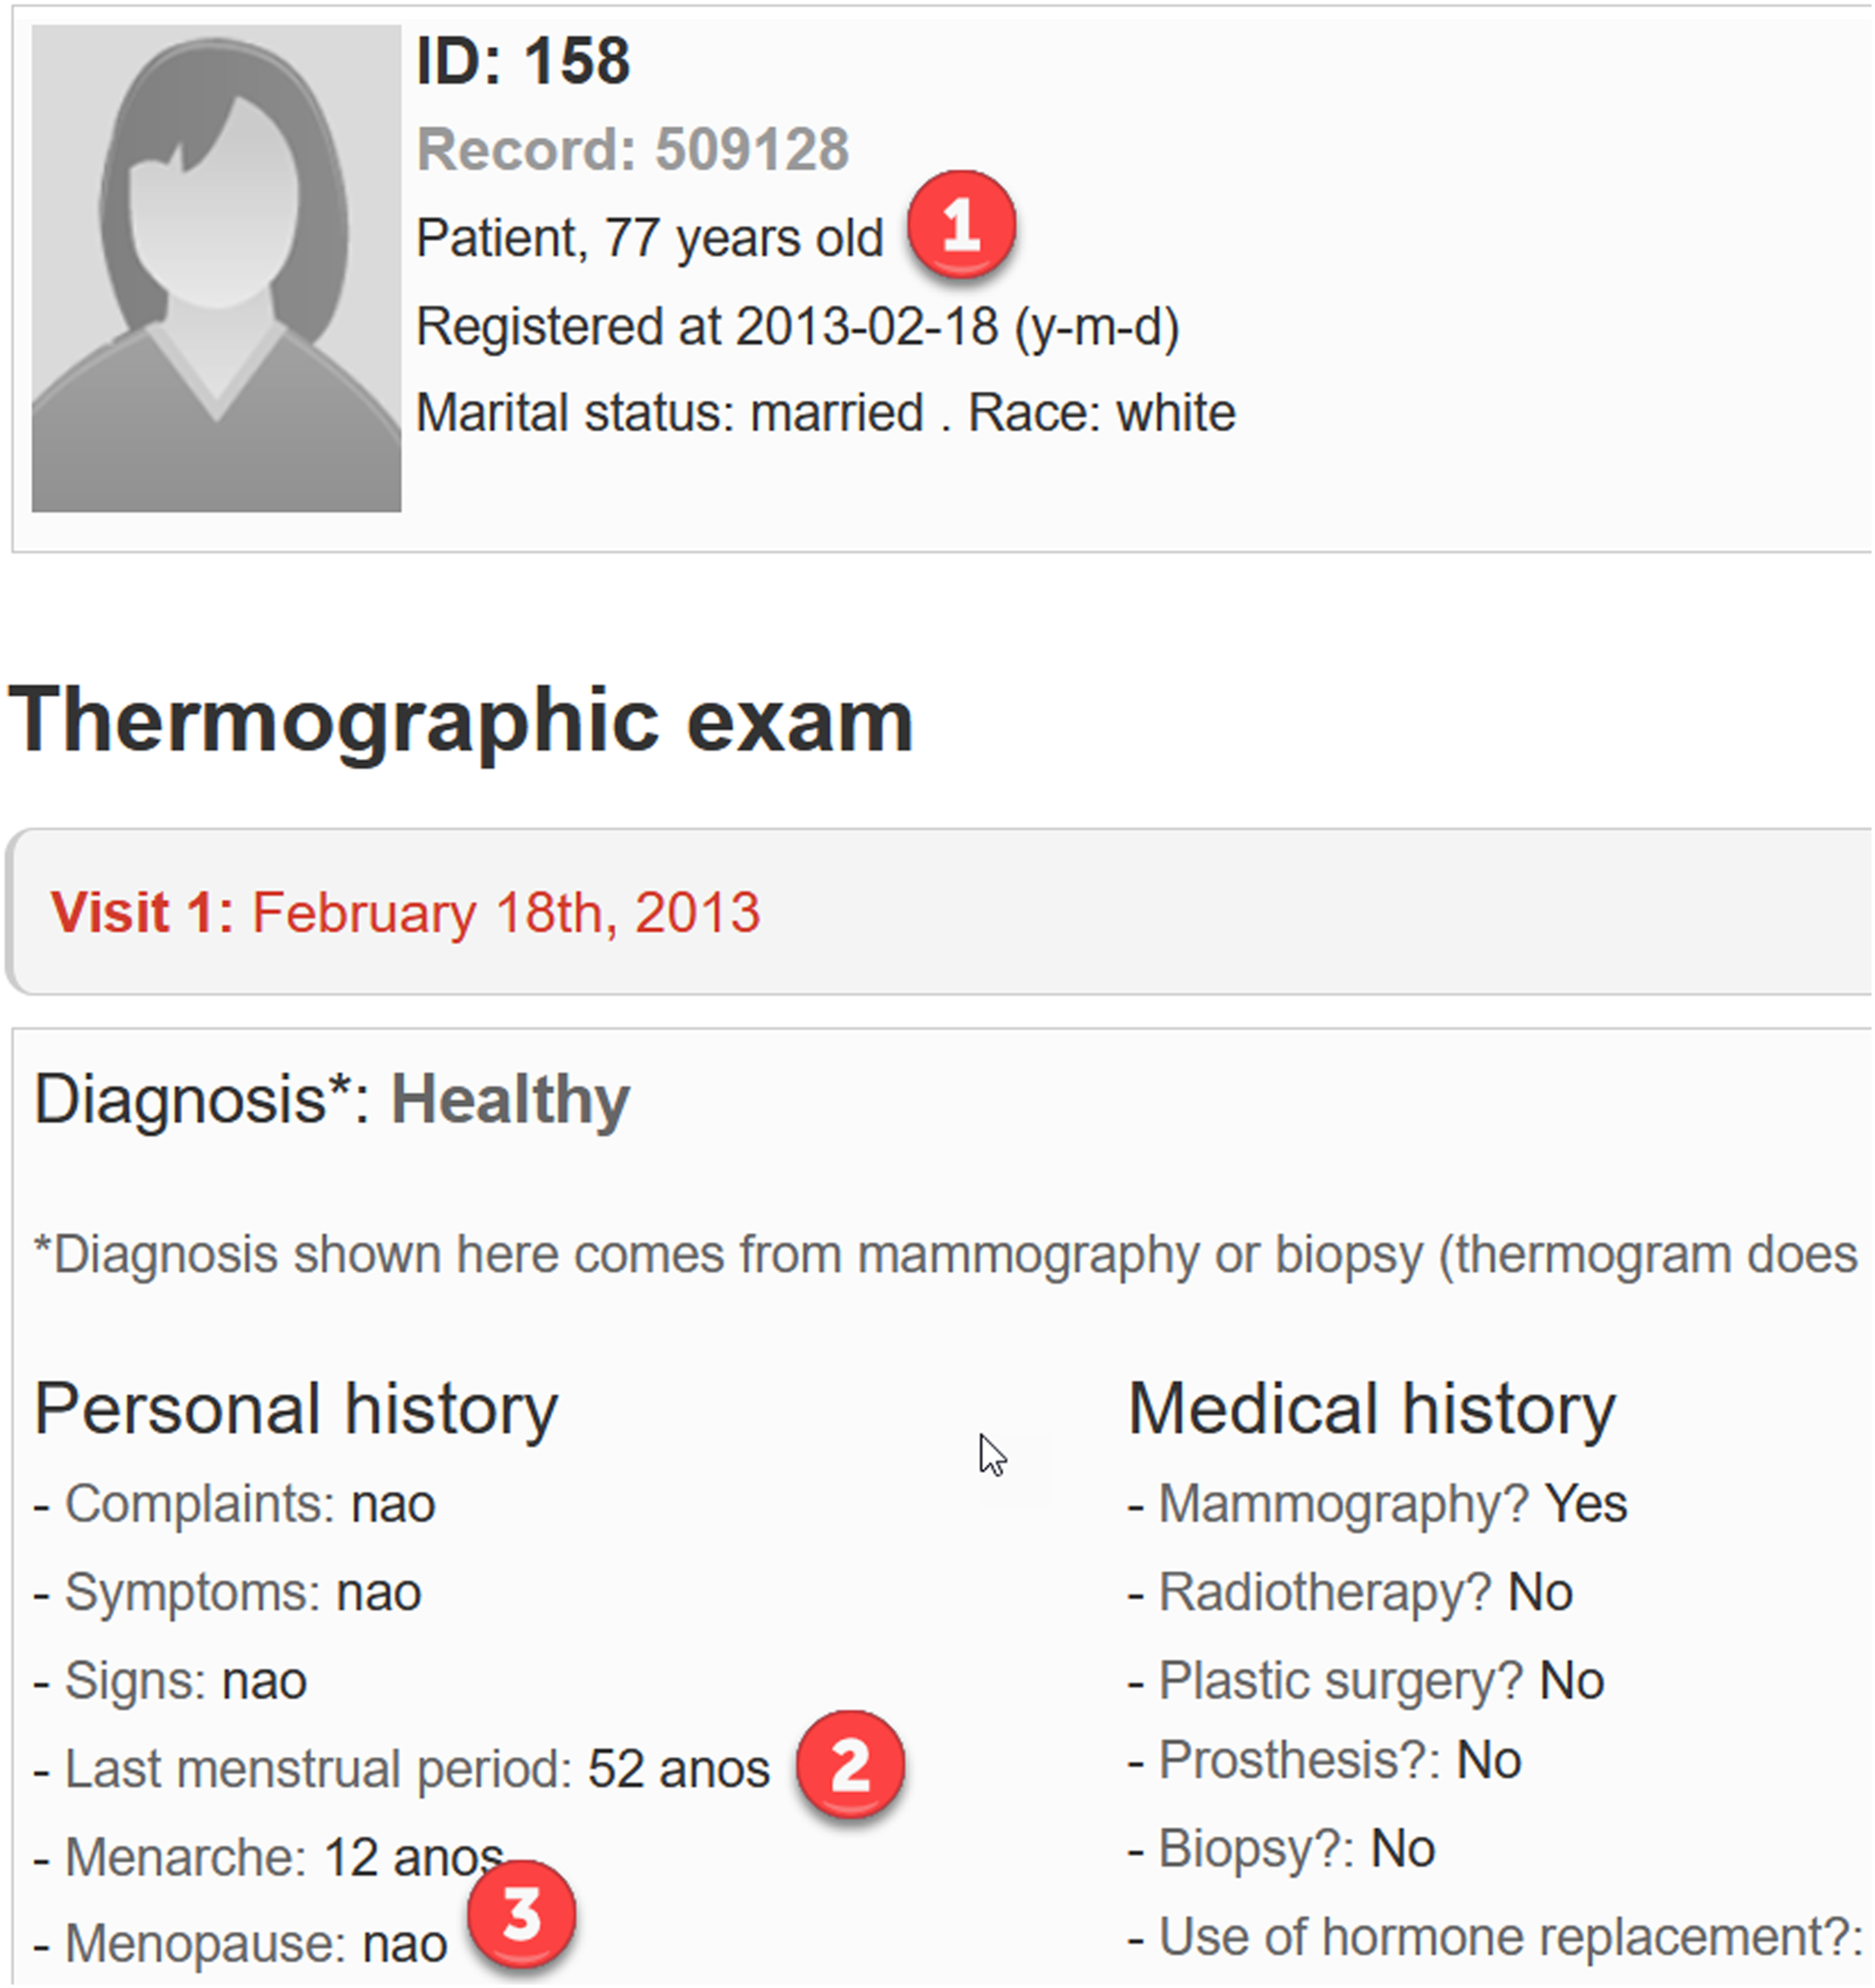The width and height of the screenshot is (1875, 1988).
Task: Click the Last menstrual period entry
Action: 402,1769
